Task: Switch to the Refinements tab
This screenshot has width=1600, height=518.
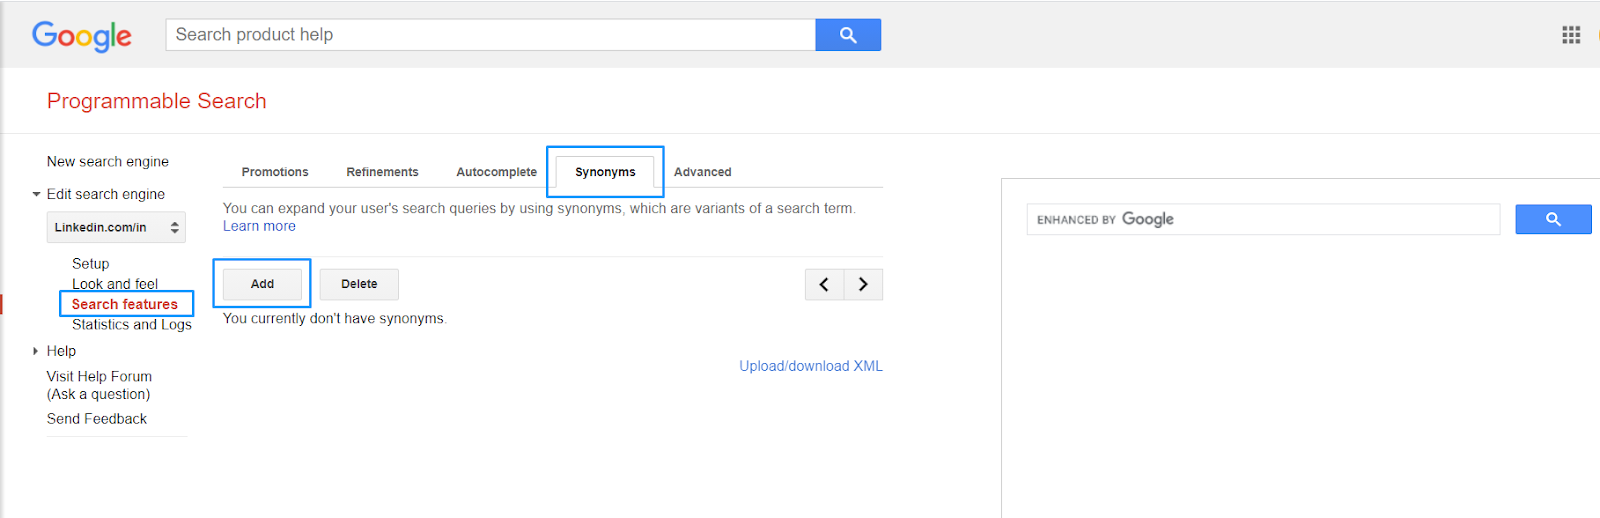Action: point(382,172)
